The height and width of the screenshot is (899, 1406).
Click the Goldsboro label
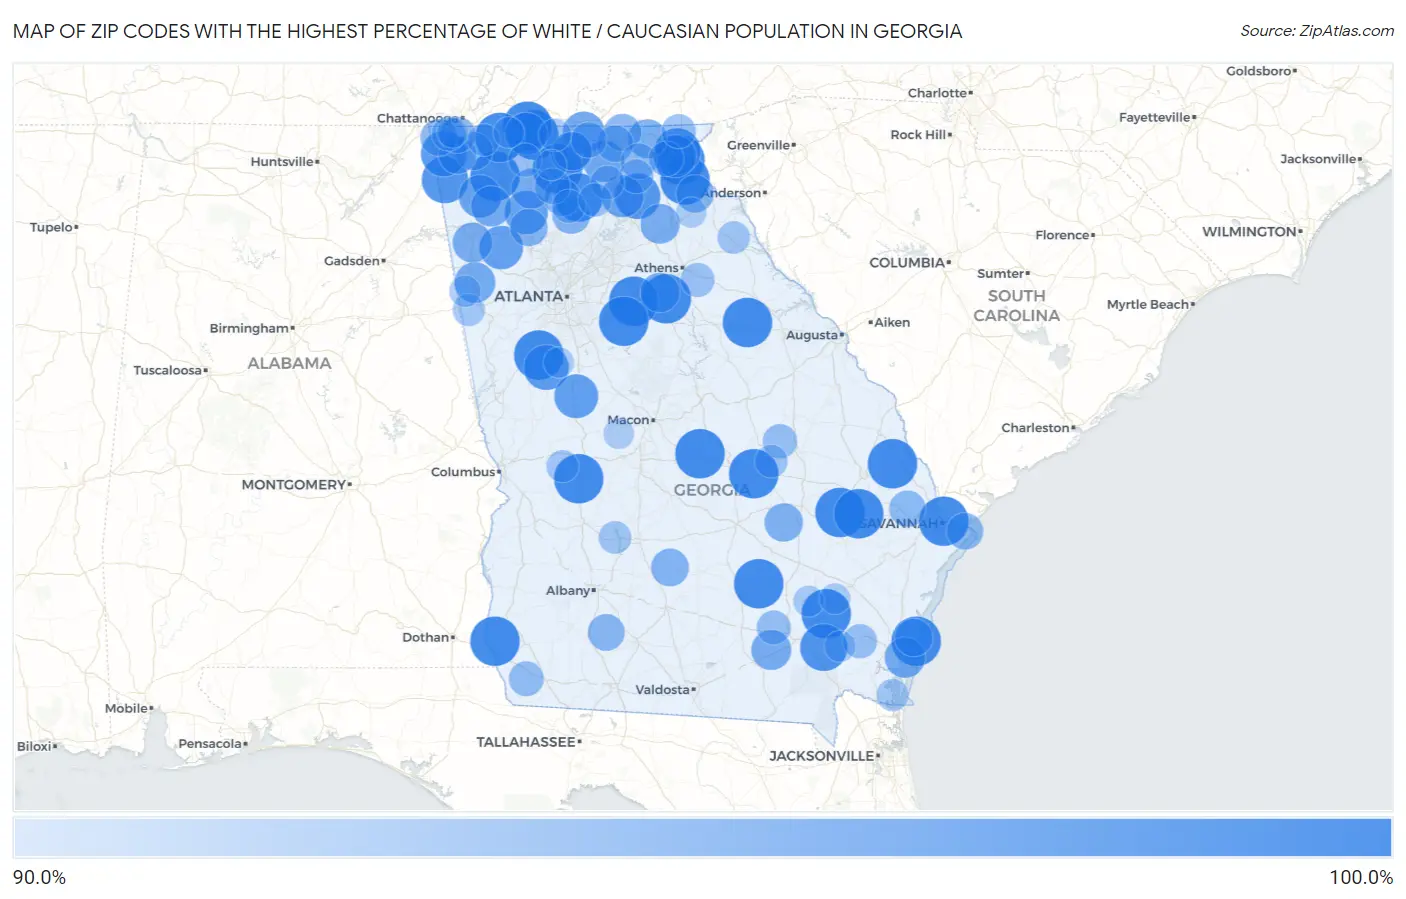click(x=1259, y=71)
